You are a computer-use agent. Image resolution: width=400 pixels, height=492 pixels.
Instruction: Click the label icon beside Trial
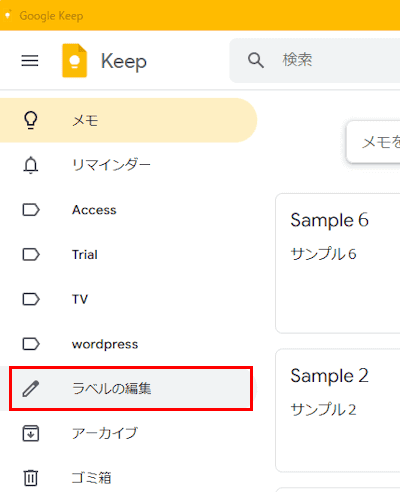pos(31,255)
